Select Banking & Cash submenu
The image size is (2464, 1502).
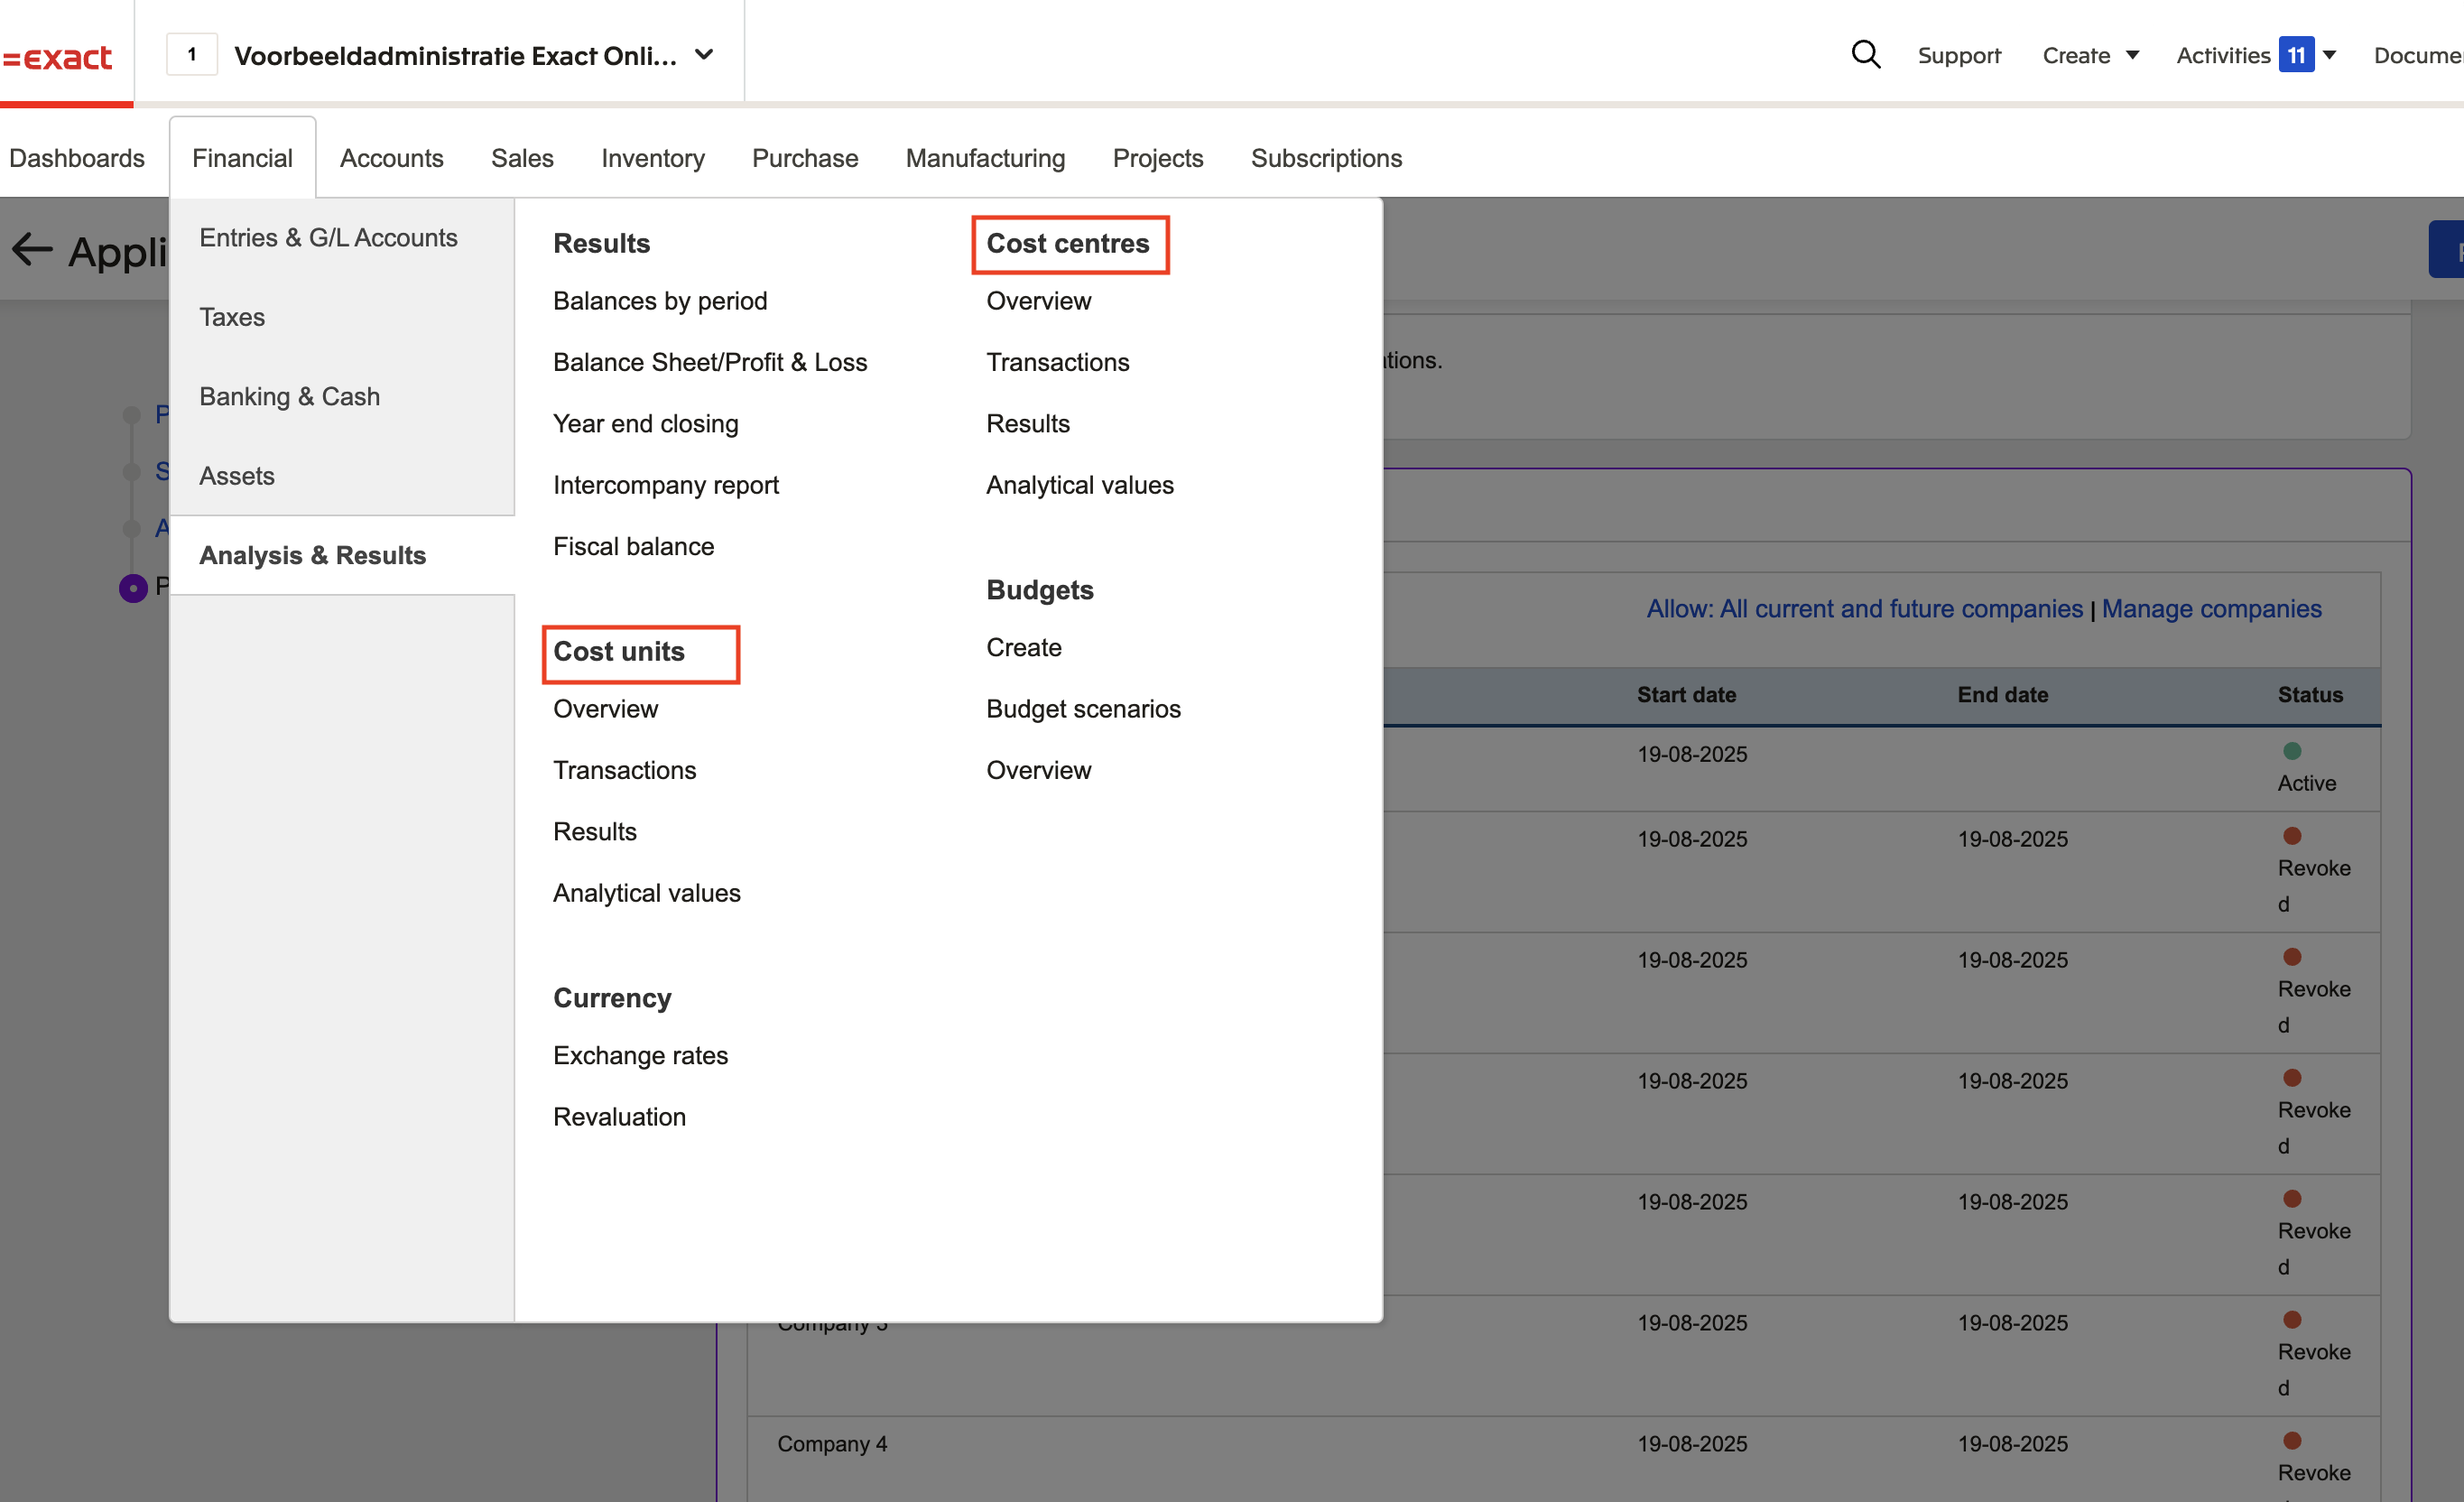289,396
